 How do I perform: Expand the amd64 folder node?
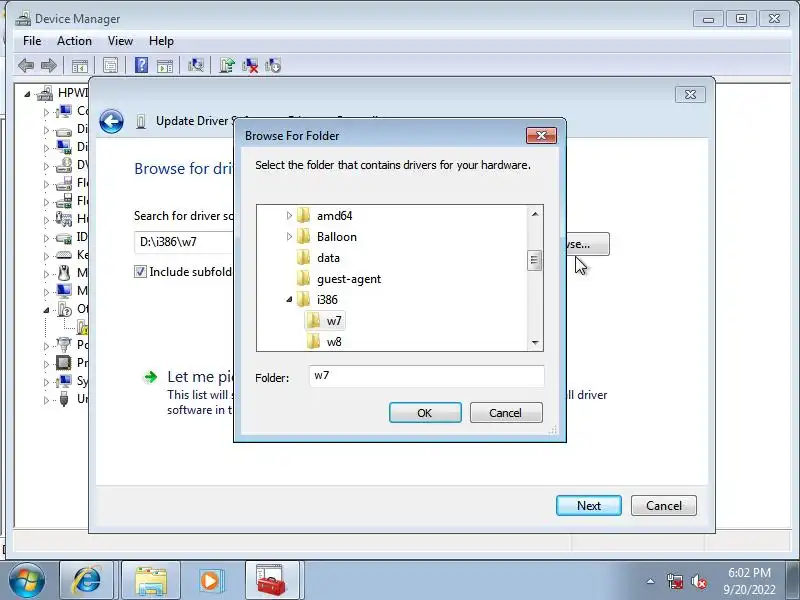tap(289, 215)
